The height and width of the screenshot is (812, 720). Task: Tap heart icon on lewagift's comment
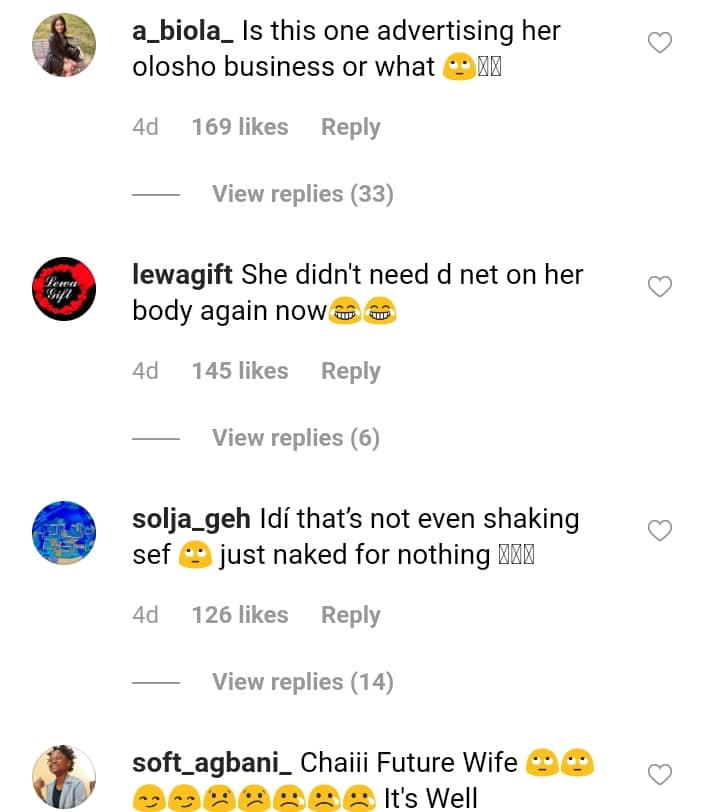point(660,287)
